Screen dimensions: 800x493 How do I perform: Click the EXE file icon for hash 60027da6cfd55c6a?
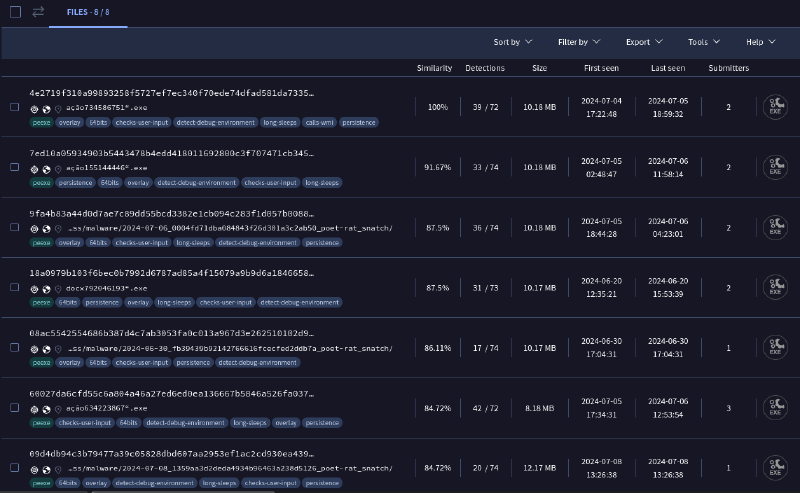773,407
